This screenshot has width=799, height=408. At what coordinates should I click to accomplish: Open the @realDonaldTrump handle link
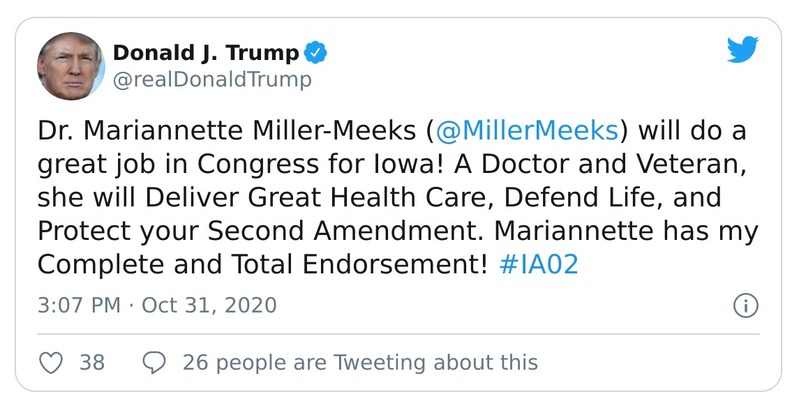tap(212, 79)
